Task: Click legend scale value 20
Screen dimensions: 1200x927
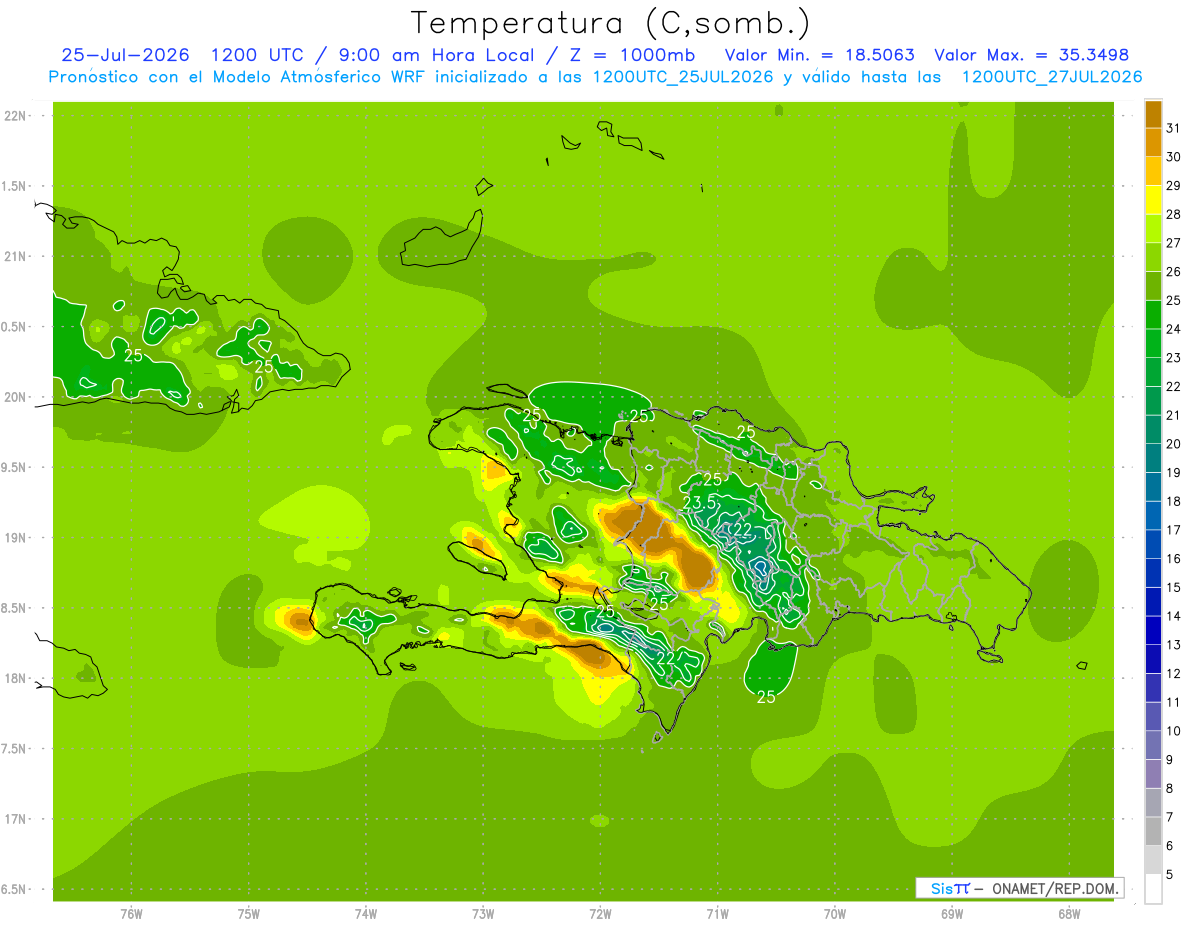Action: (x=1174, y=444)
